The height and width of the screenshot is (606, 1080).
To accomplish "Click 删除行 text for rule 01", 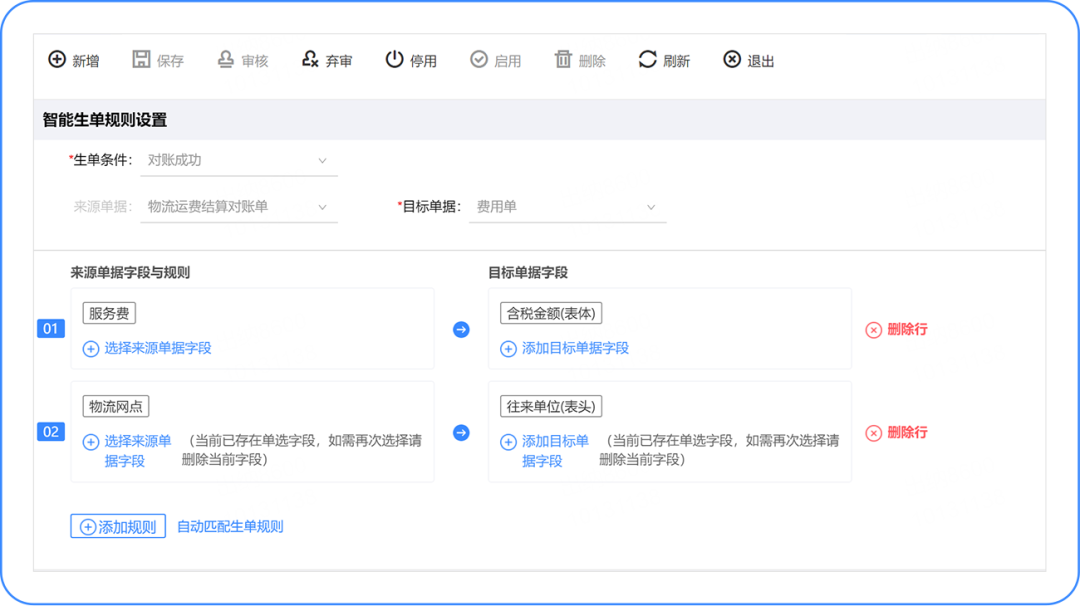I will (907, 329).
